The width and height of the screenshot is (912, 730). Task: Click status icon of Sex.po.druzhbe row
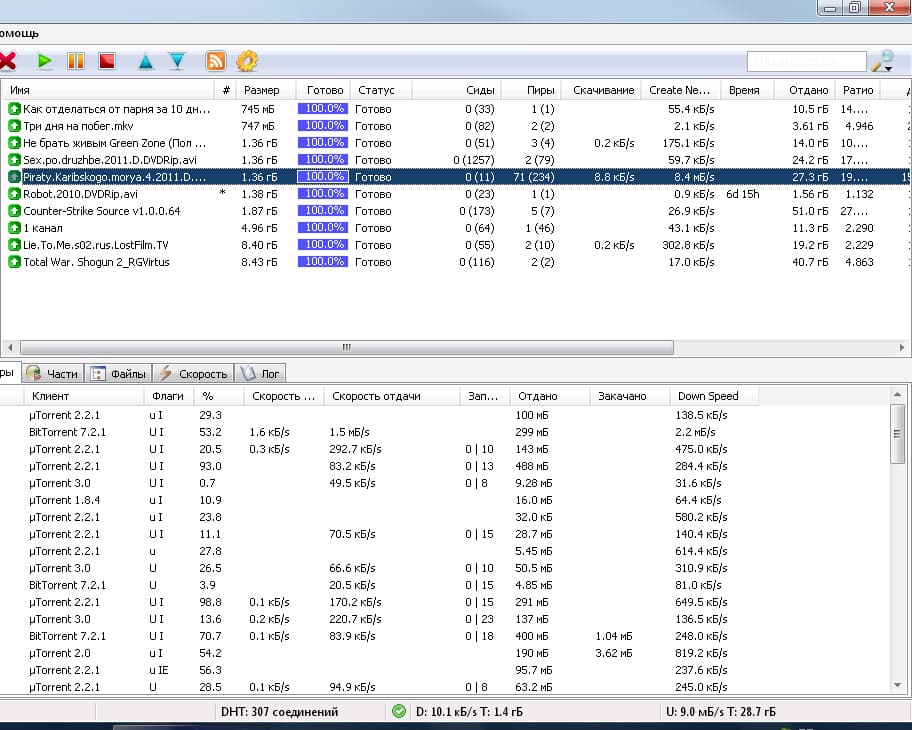pyautogui.click(x=14, y=159)
